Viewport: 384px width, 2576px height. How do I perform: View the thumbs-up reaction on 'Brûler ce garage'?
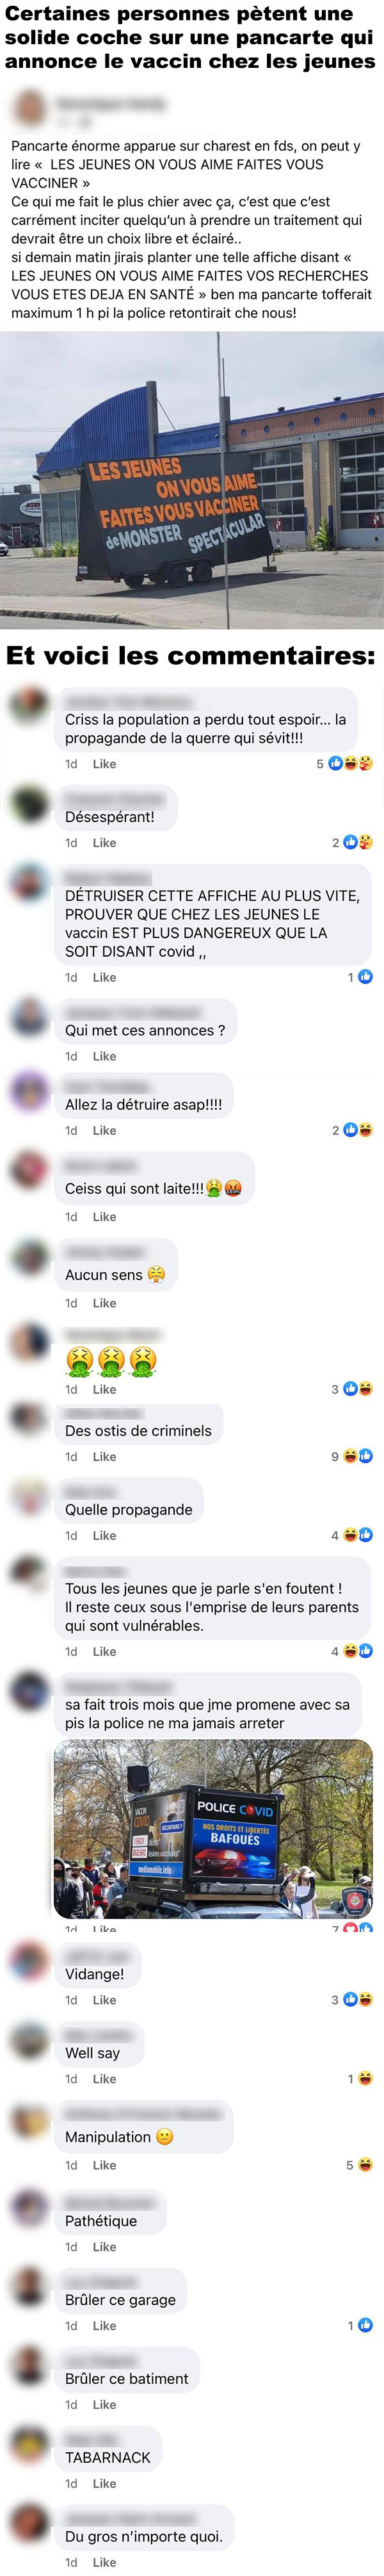click(365, 2325)
